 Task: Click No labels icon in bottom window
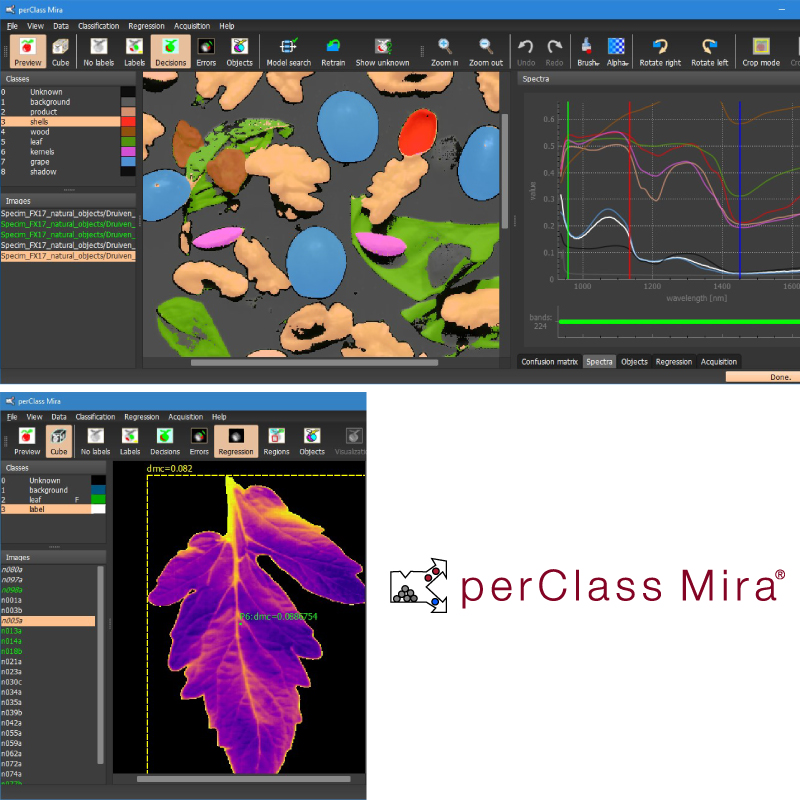pos(95,441)
